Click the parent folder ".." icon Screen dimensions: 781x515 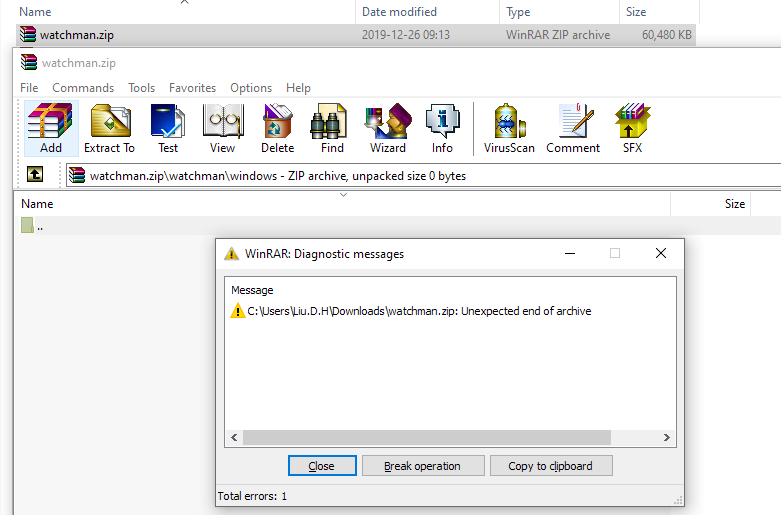pyautogui.click(x=27, y=225)
